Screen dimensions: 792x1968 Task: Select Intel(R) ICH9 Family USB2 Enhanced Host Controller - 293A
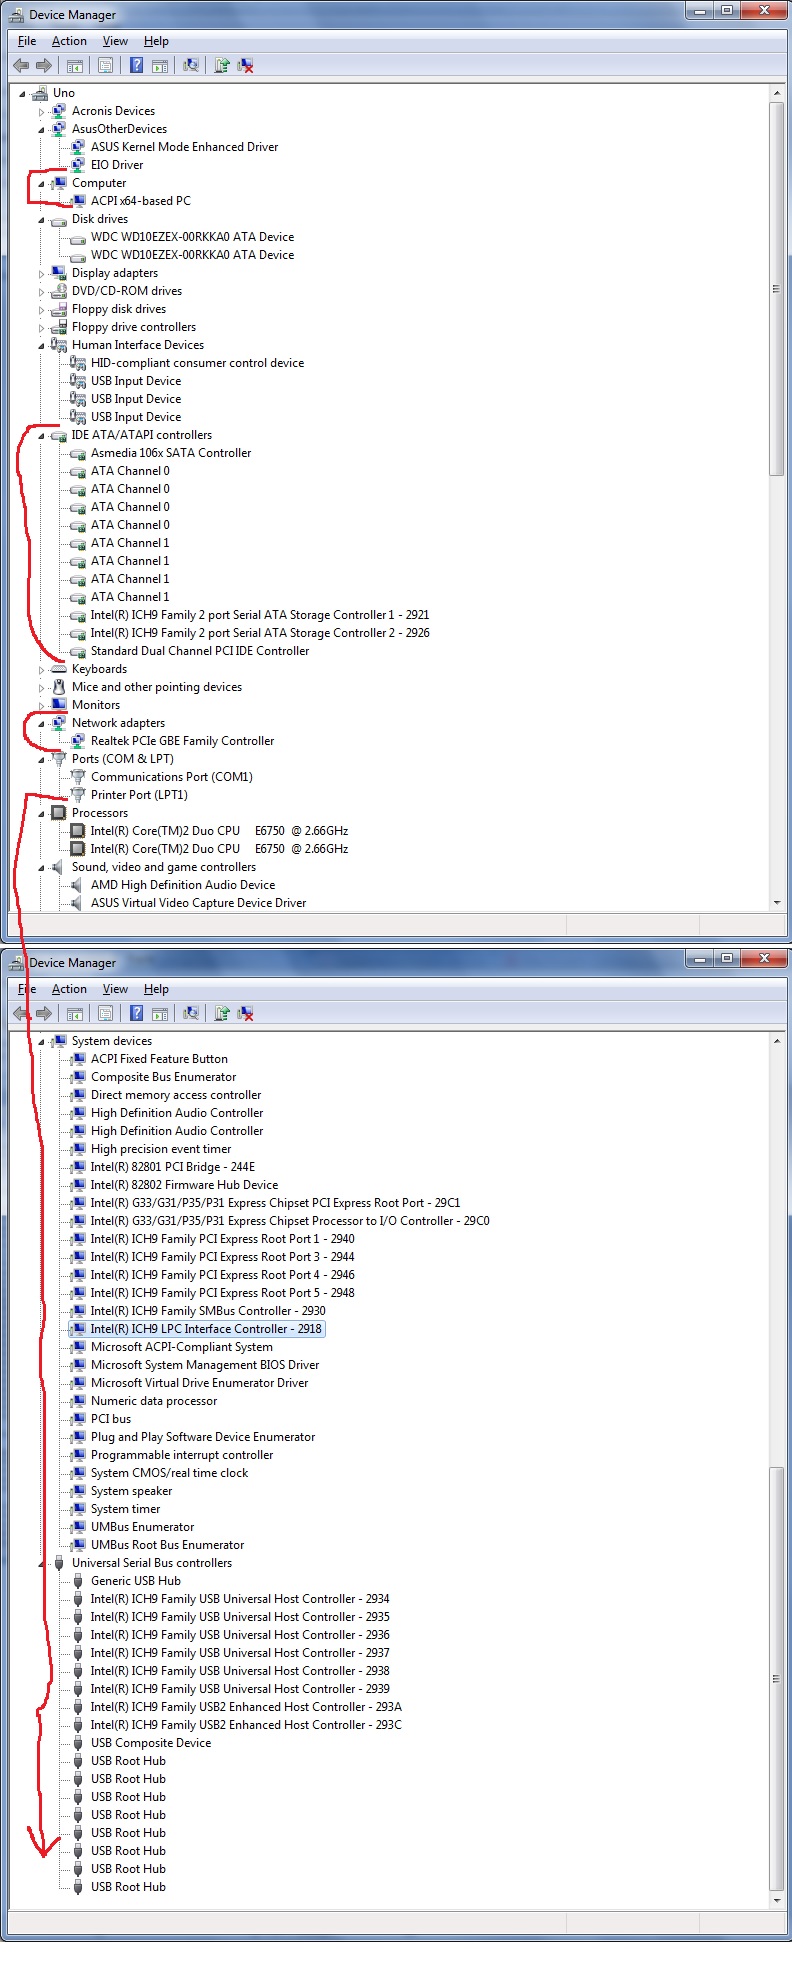(246, 1707)
